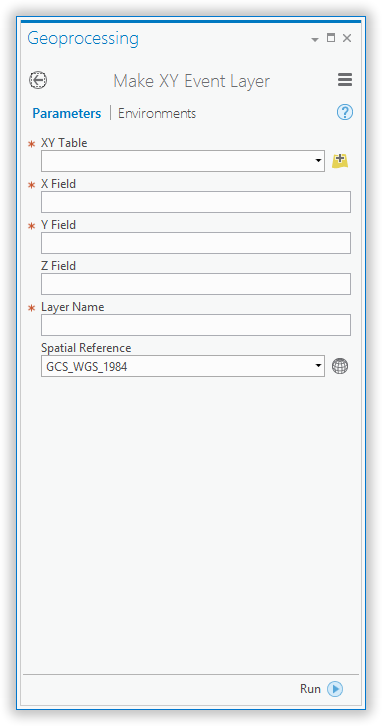Expand the XY Table dropdown arrow
This screenshot has width=382, height=726.
(x=318, y=161)
